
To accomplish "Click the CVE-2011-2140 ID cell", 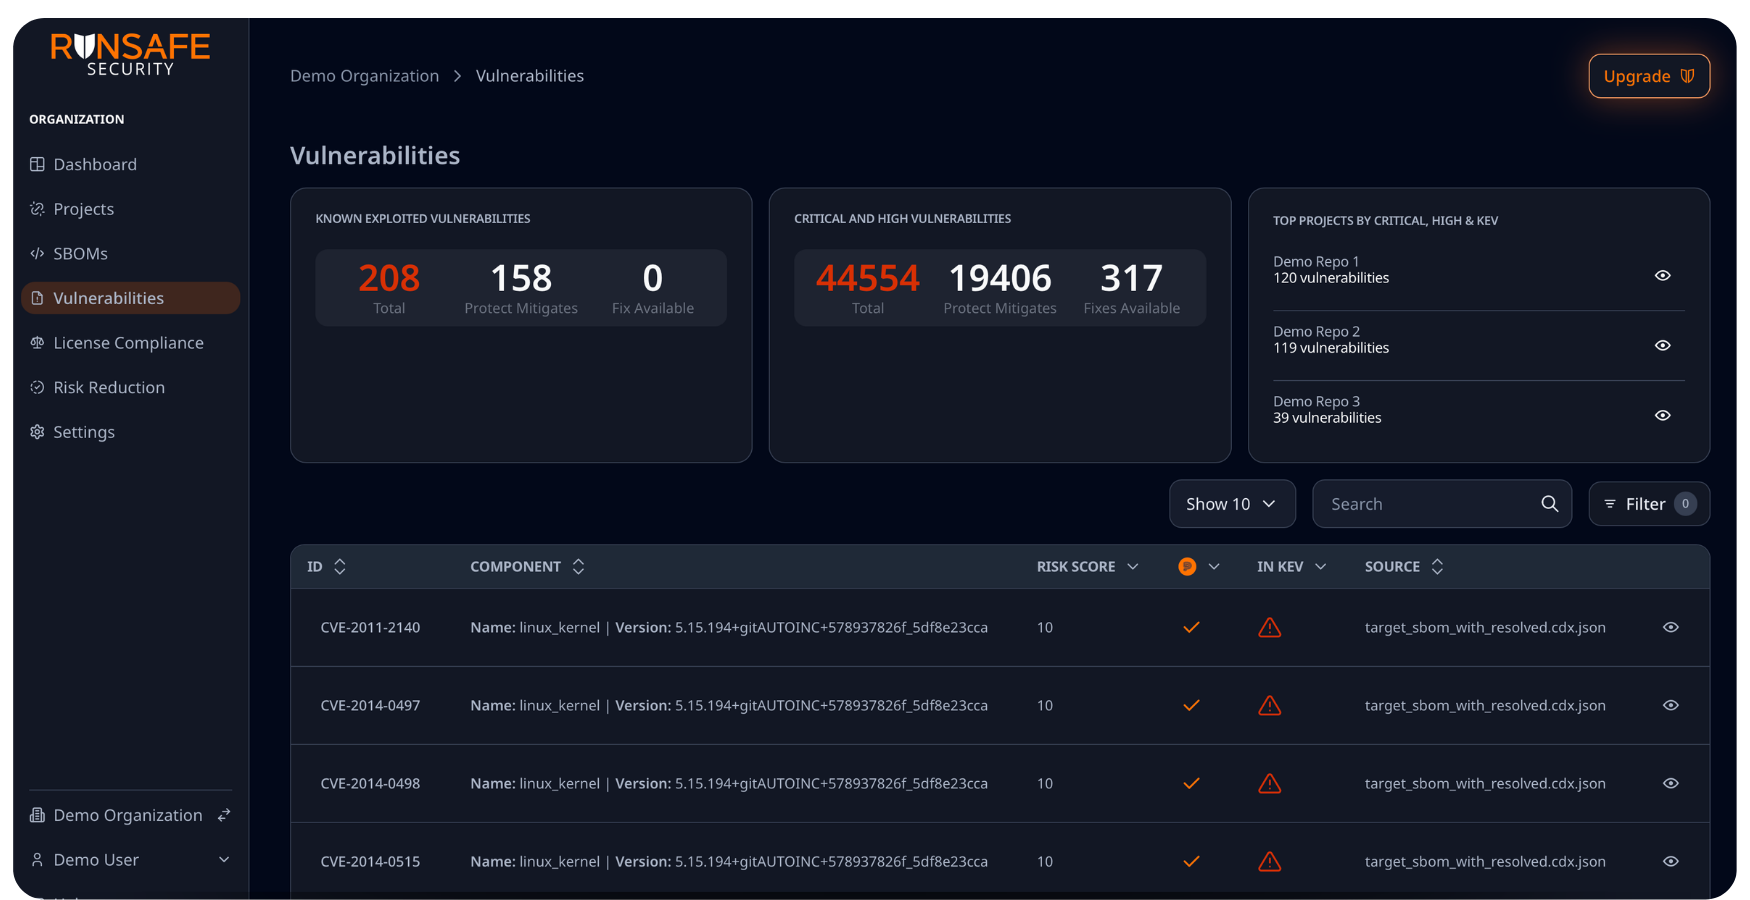I will pyautogui.click(x=370, y=627).
